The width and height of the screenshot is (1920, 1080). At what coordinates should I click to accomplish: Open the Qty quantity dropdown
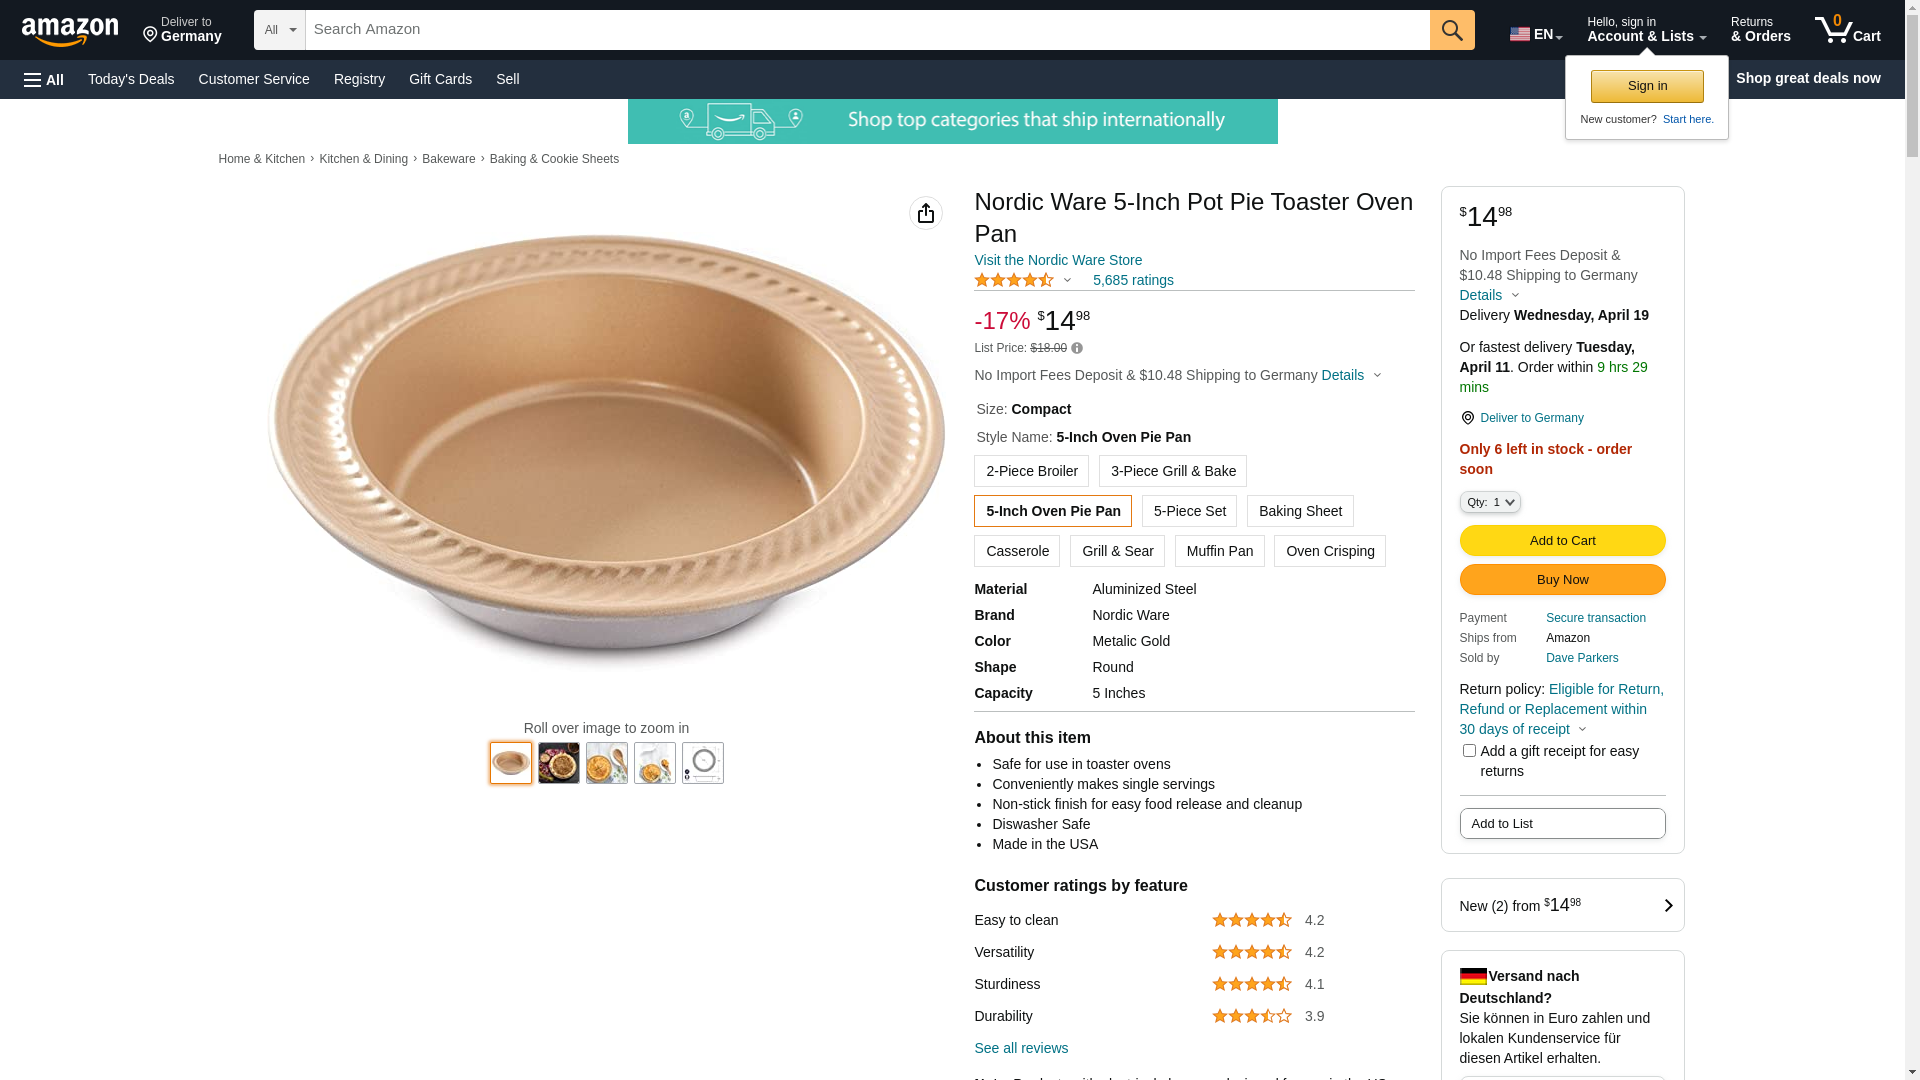tap(1489, 502)
